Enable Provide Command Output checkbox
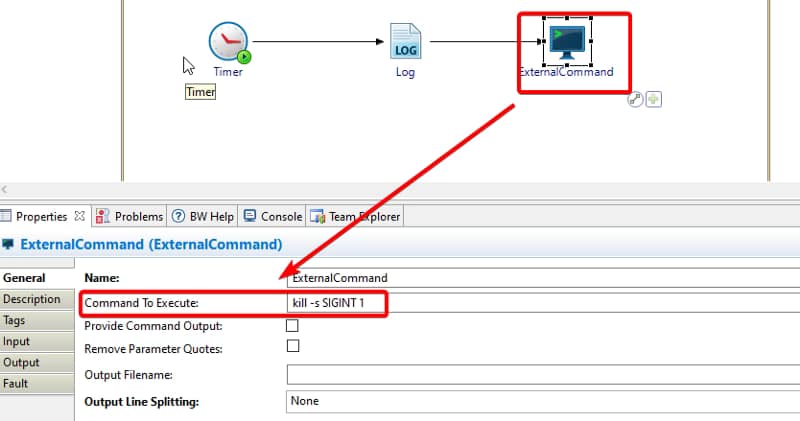 point(293,325)
